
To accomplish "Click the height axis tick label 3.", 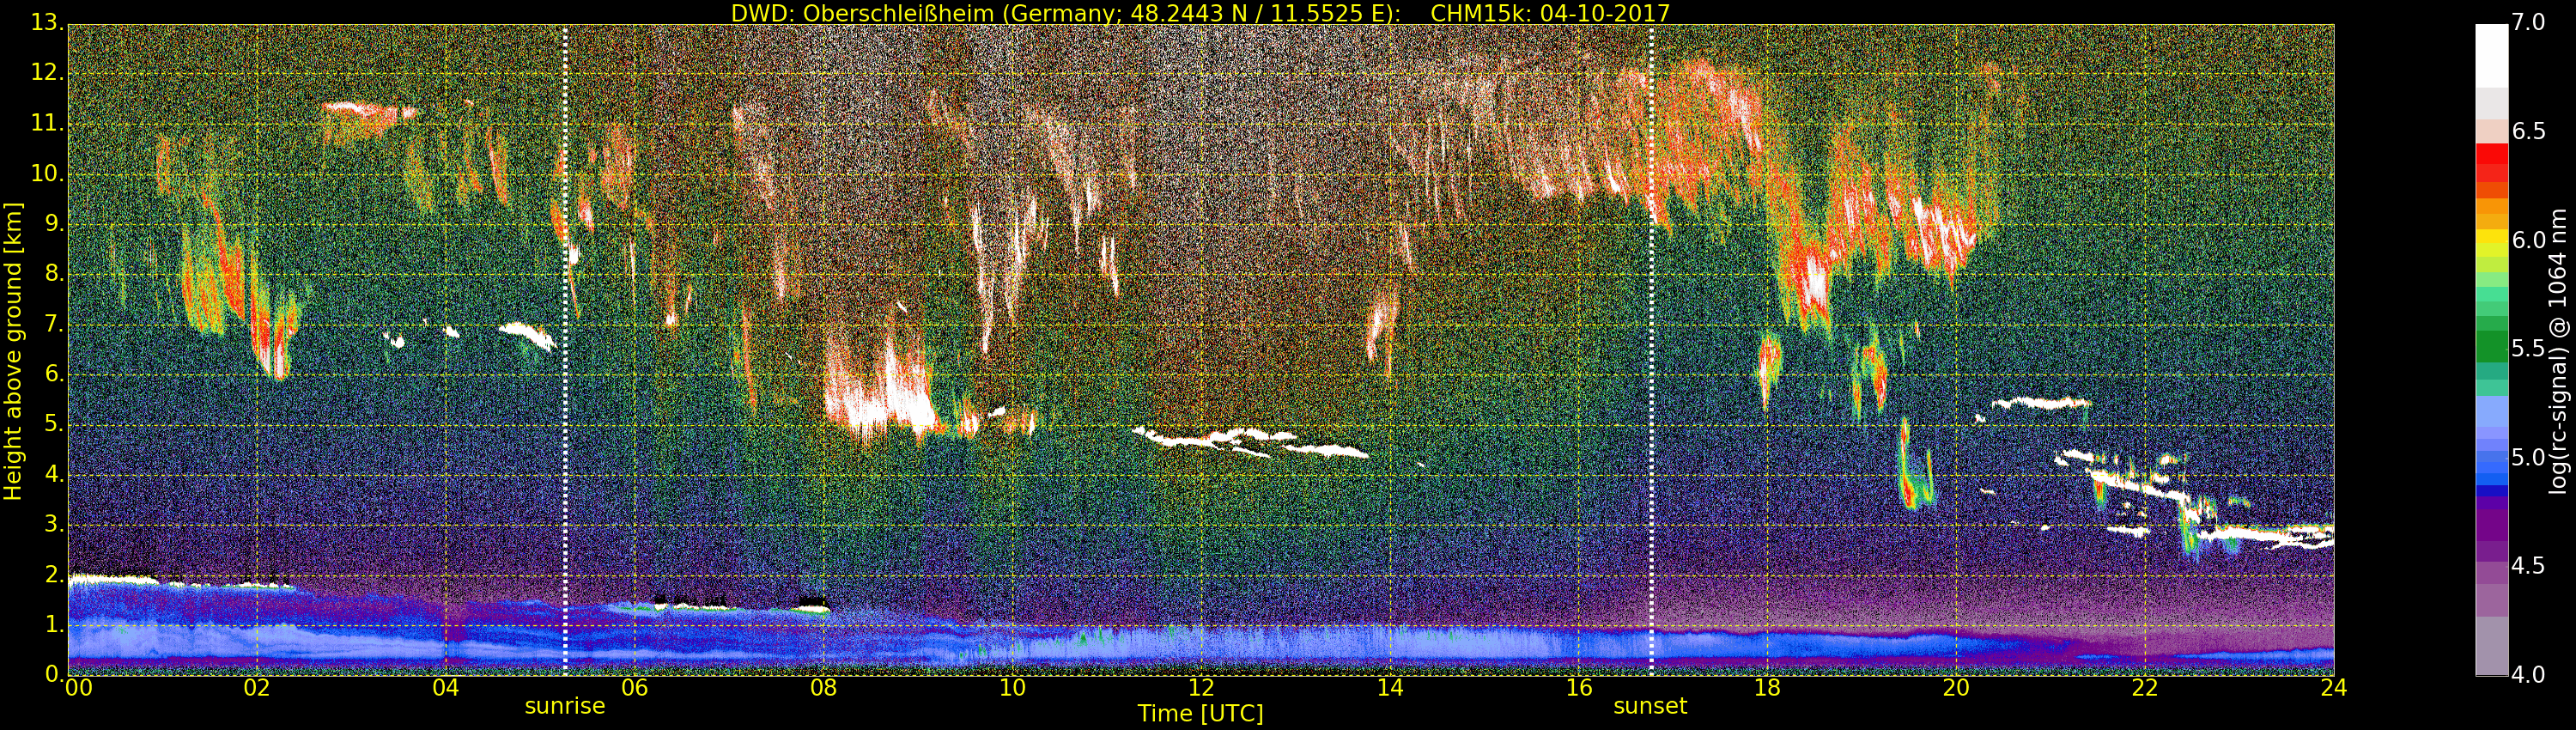I will (53, 524).
